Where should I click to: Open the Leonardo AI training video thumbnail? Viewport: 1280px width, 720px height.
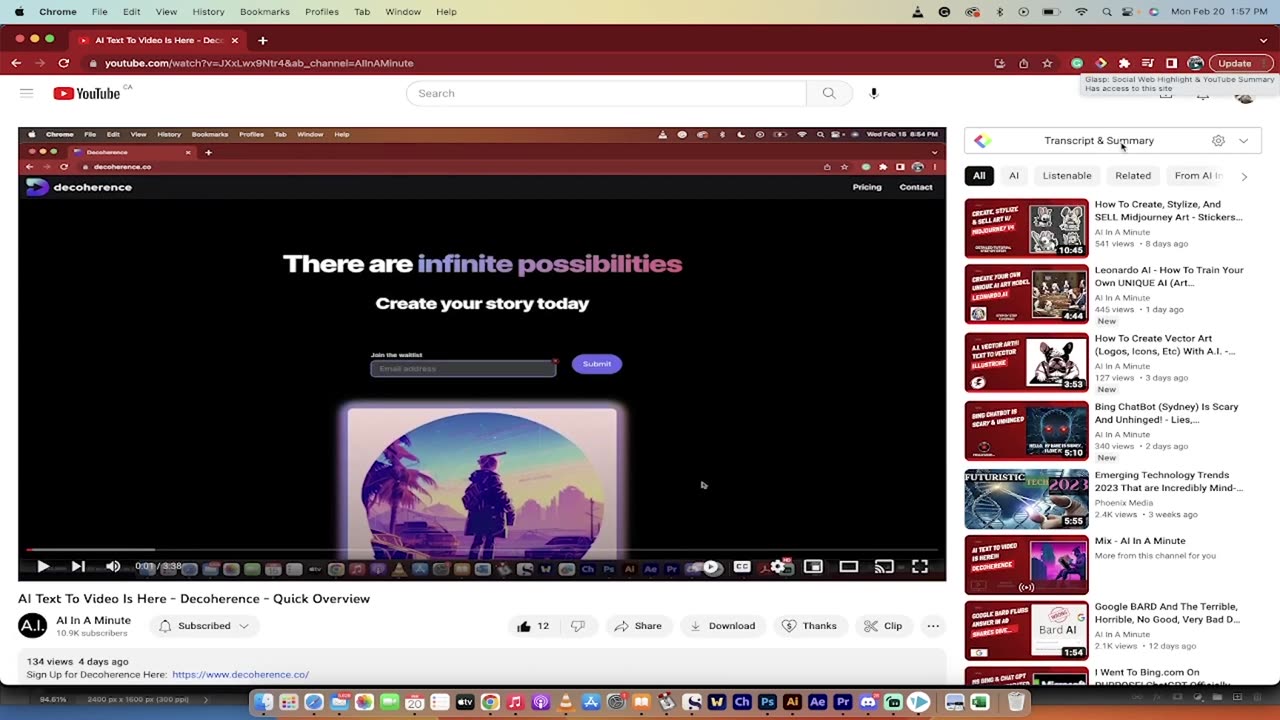1026,294
